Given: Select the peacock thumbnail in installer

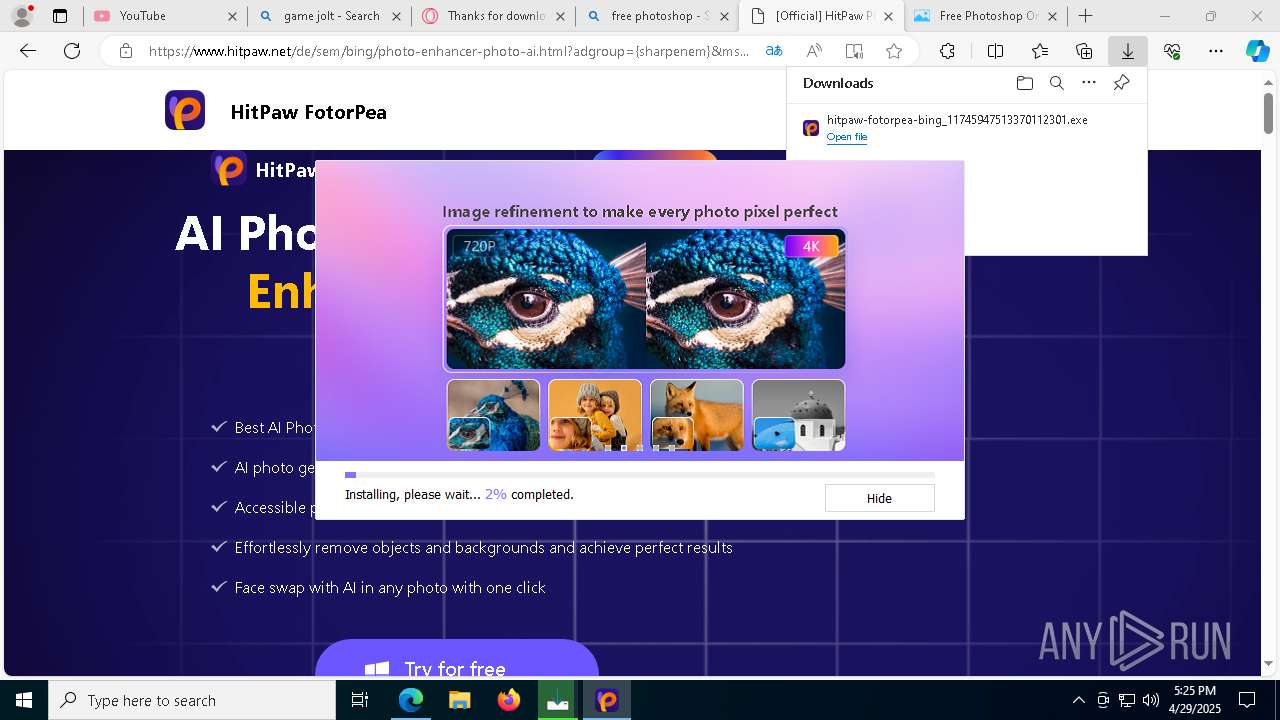Looking at the screenshot, I should (x=493, y=415).
